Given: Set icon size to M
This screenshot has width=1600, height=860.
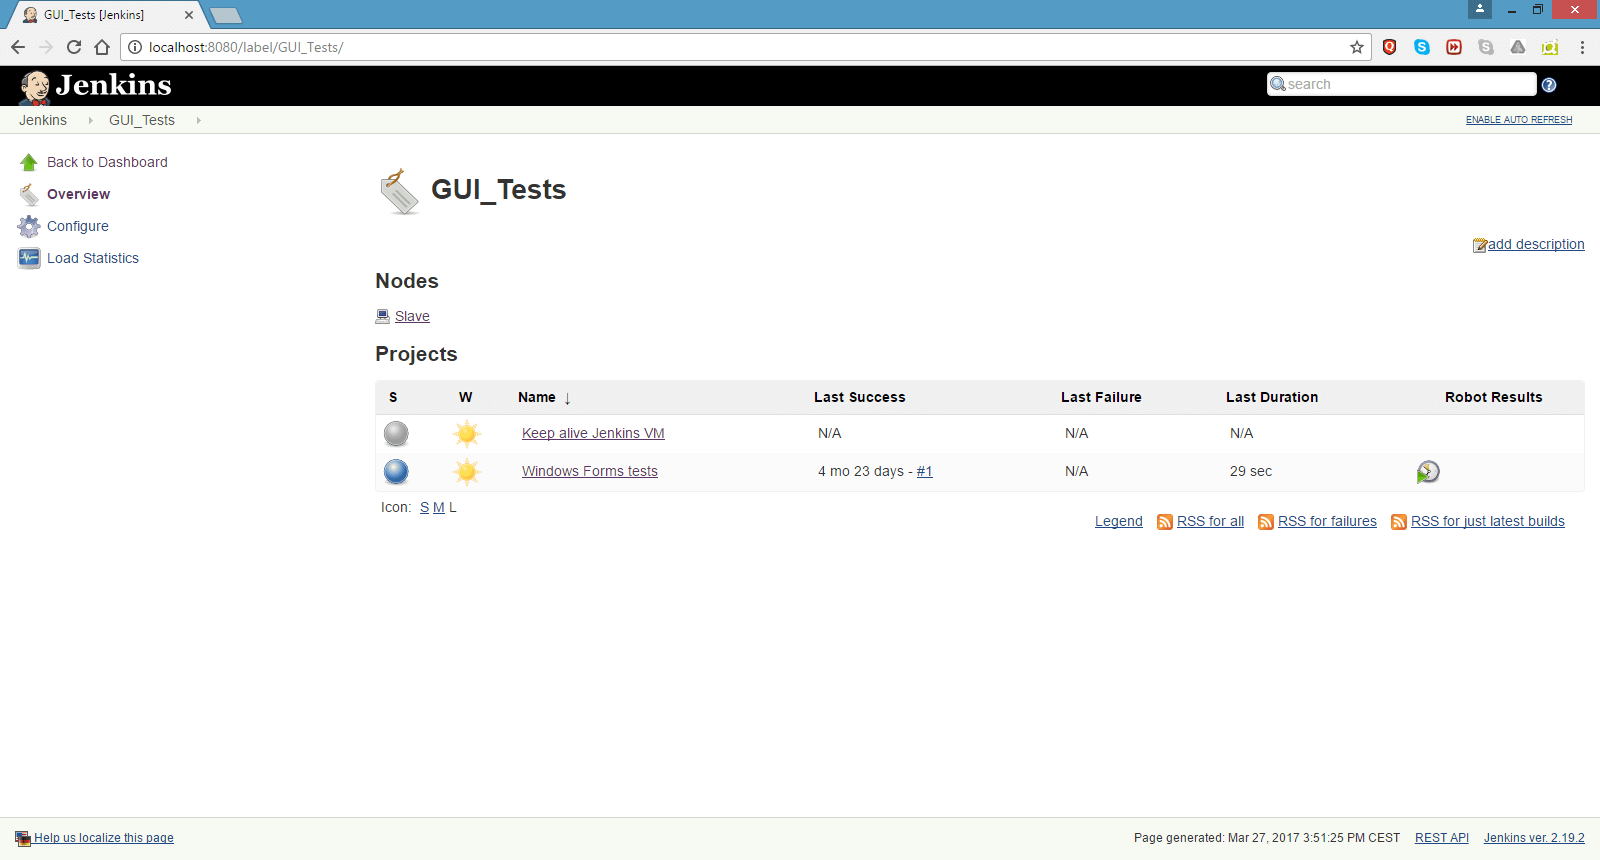Looking at the screenshot, I should coord(439,507).
